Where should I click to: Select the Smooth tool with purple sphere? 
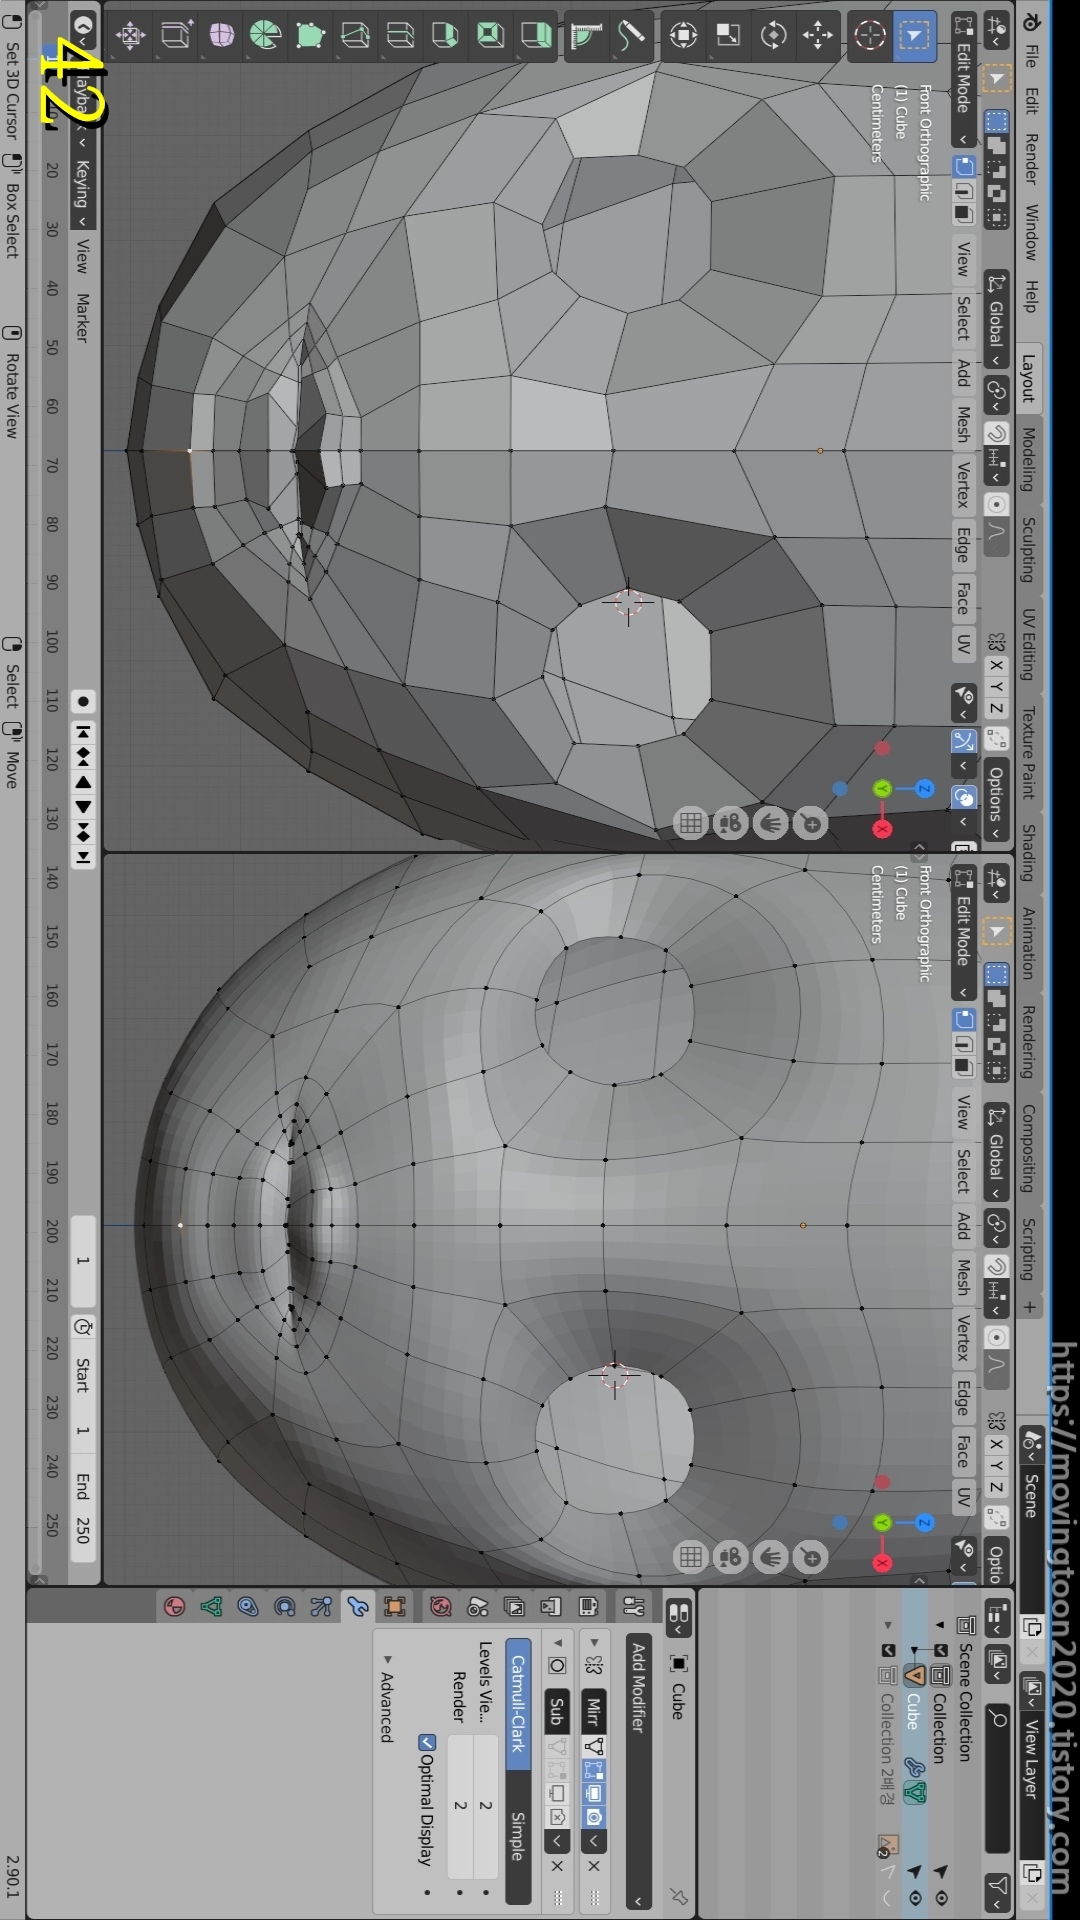click(x=221, y=36)
